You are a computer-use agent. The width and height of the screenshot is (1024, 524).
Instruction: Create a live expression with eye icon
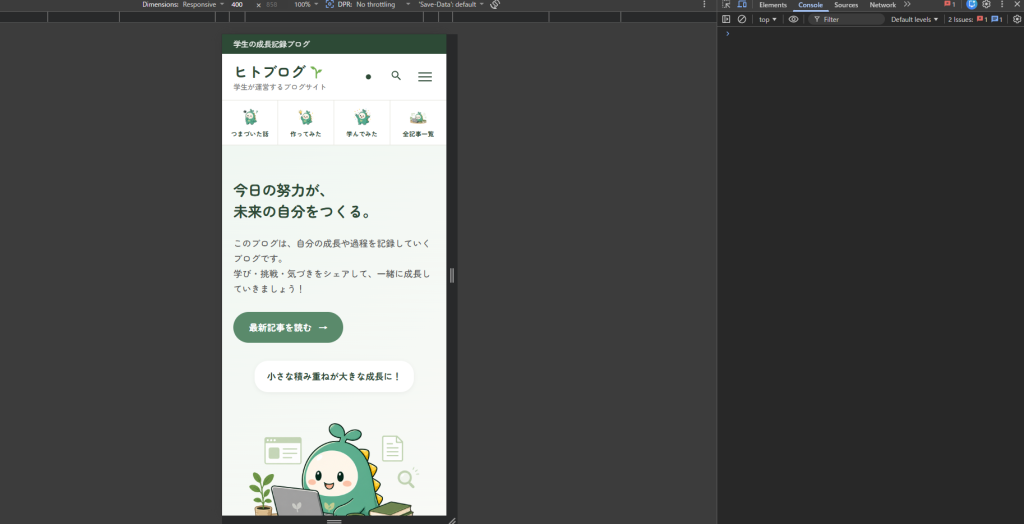coord(793,20)
